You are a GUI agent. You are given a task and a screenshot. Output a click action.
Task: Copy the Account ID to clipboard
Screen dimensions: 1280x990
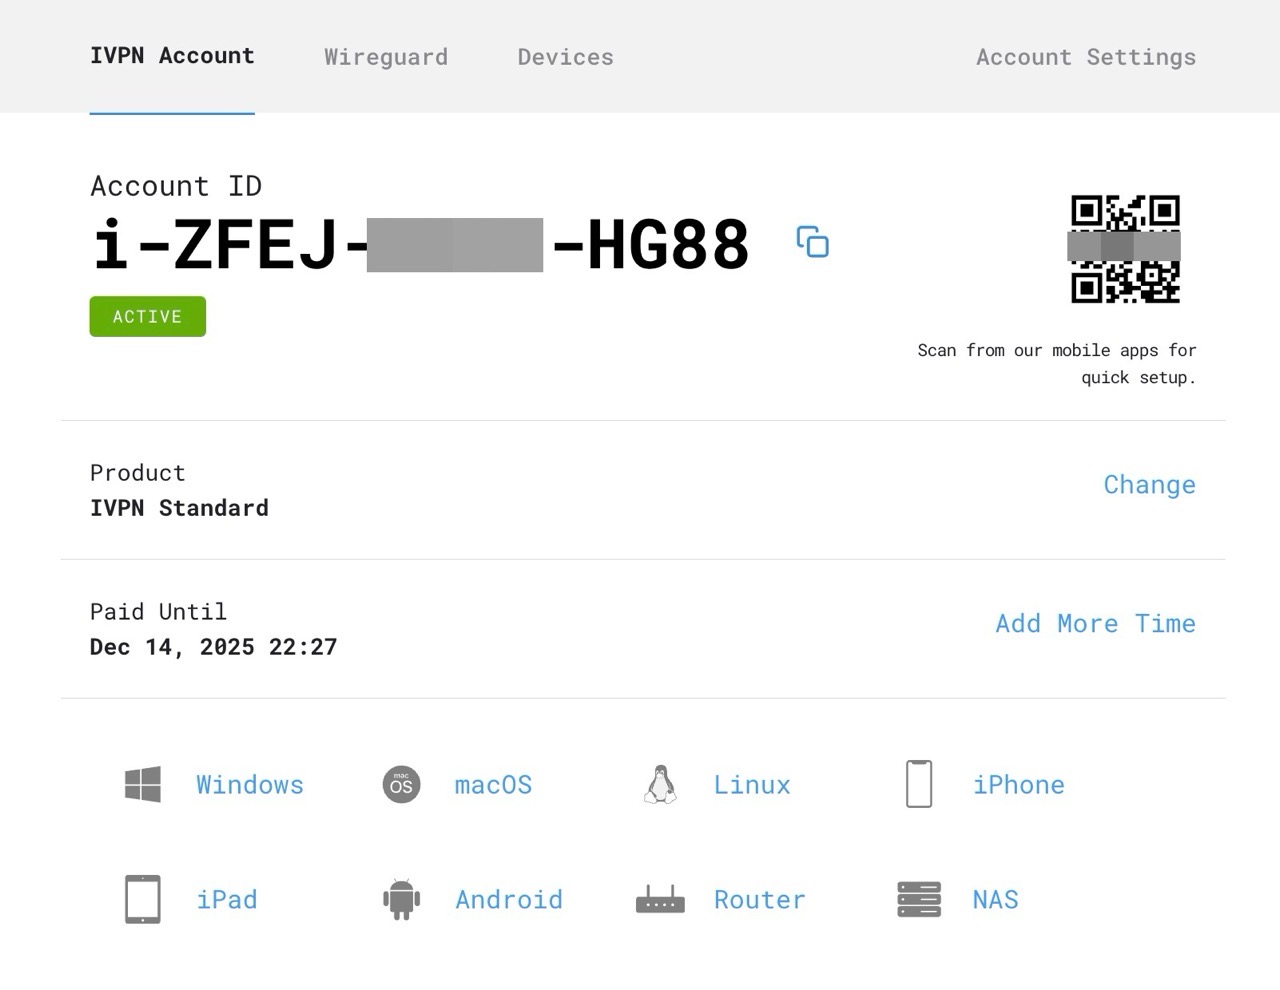coord(812,242)
